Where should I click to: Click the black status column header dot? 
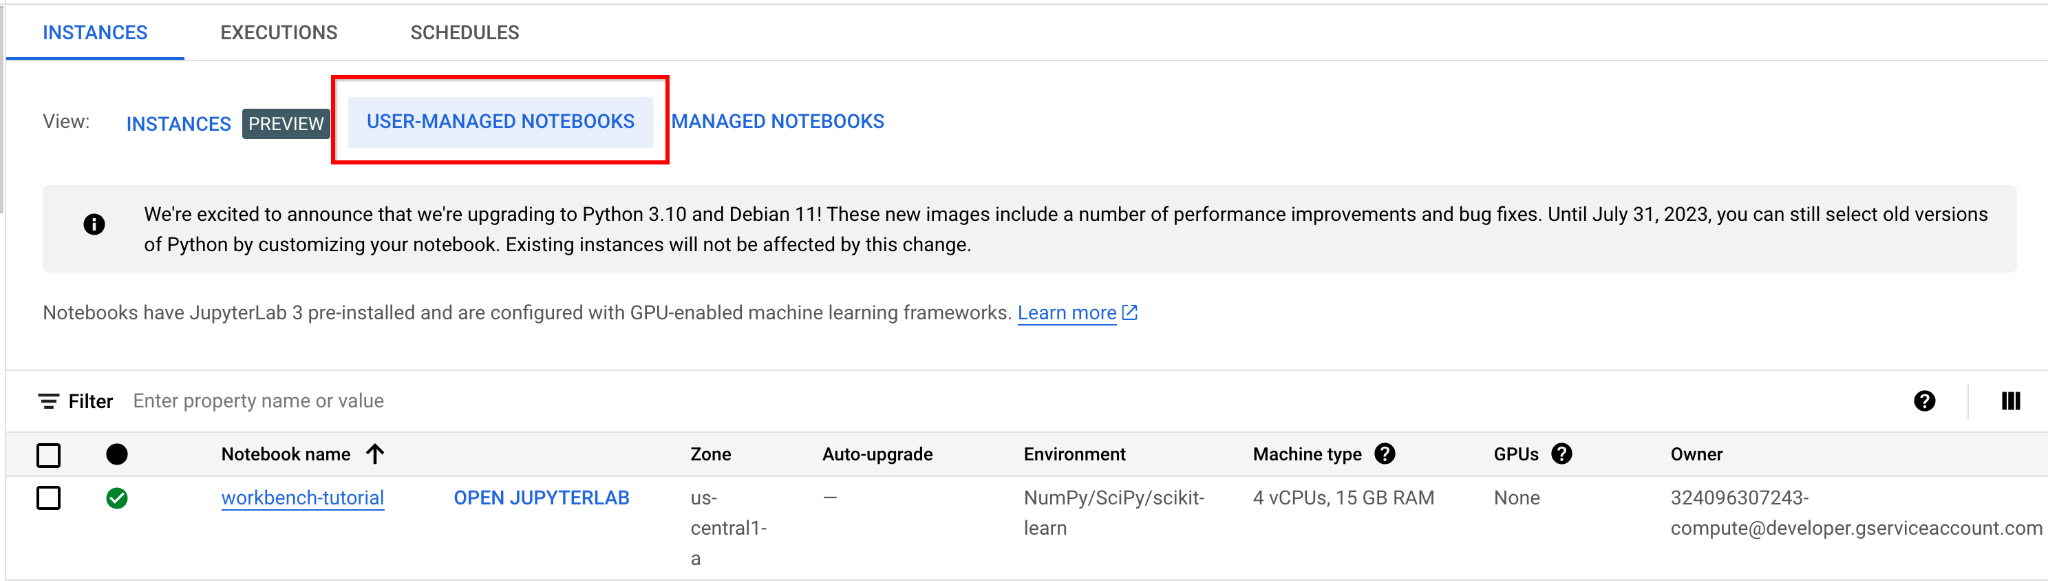click(117, 454)
